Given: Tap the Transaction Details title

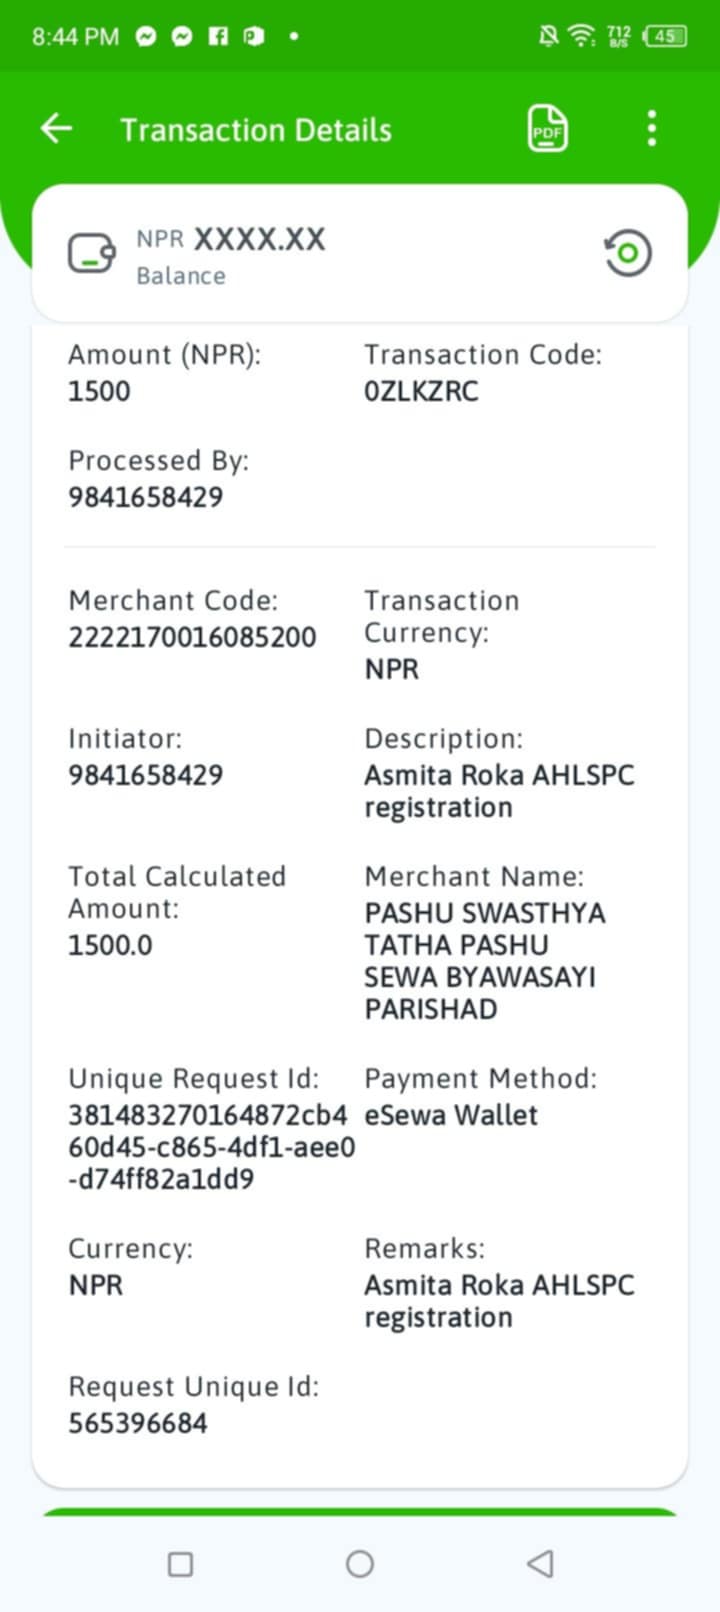Looking at the screenshot, I should (256, 130).
